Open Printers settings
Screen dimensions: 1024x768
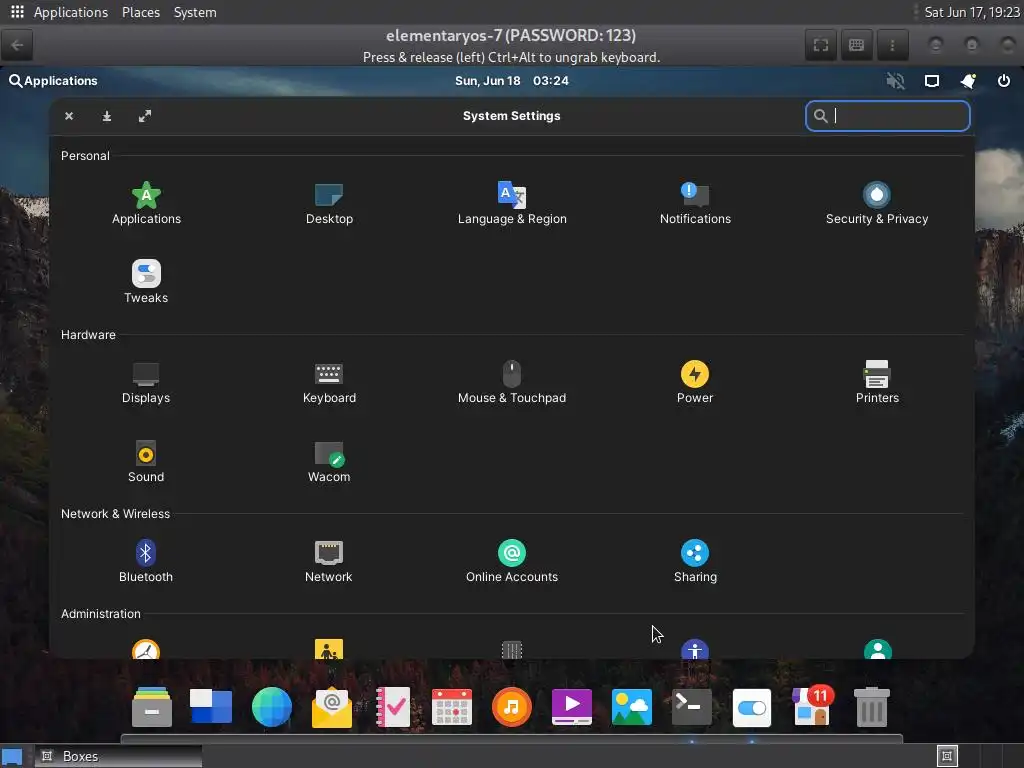pyautogui.click(x=877, y=383)
